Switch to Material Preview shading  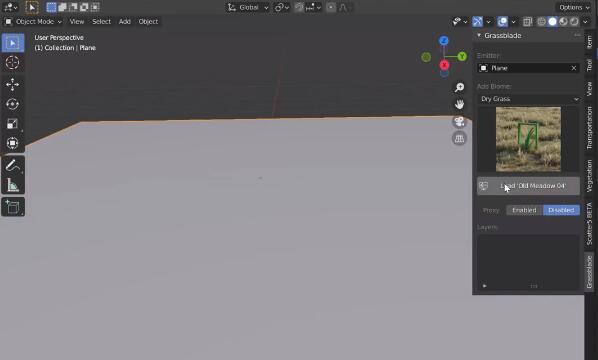tap(563, 22)
